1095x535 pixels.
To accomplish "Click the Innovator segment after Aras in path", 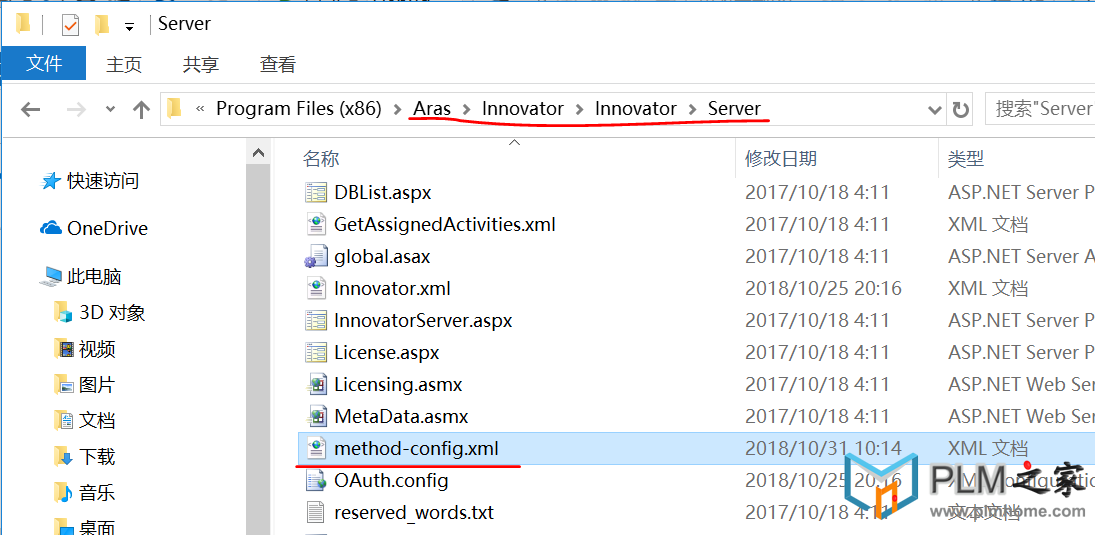I will click(x=522, y=109).
